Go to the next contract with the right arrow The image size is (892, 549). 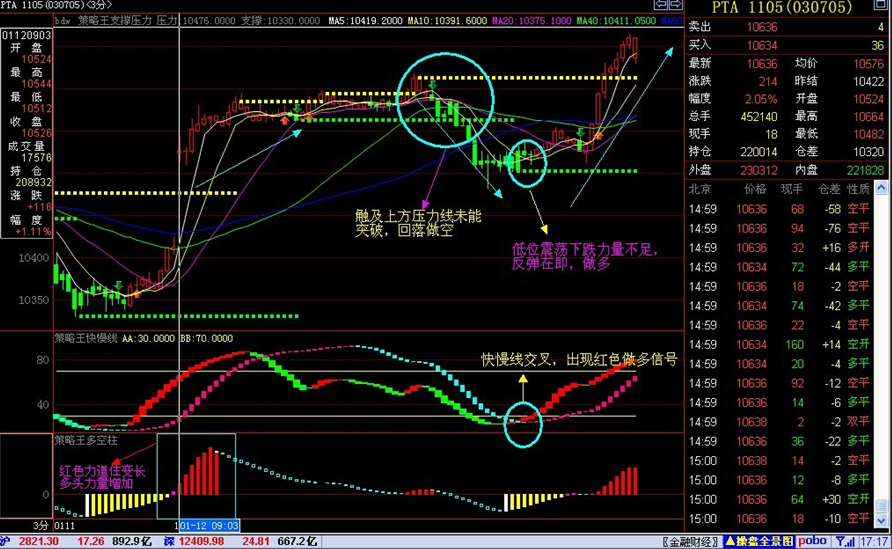point(675,5)
